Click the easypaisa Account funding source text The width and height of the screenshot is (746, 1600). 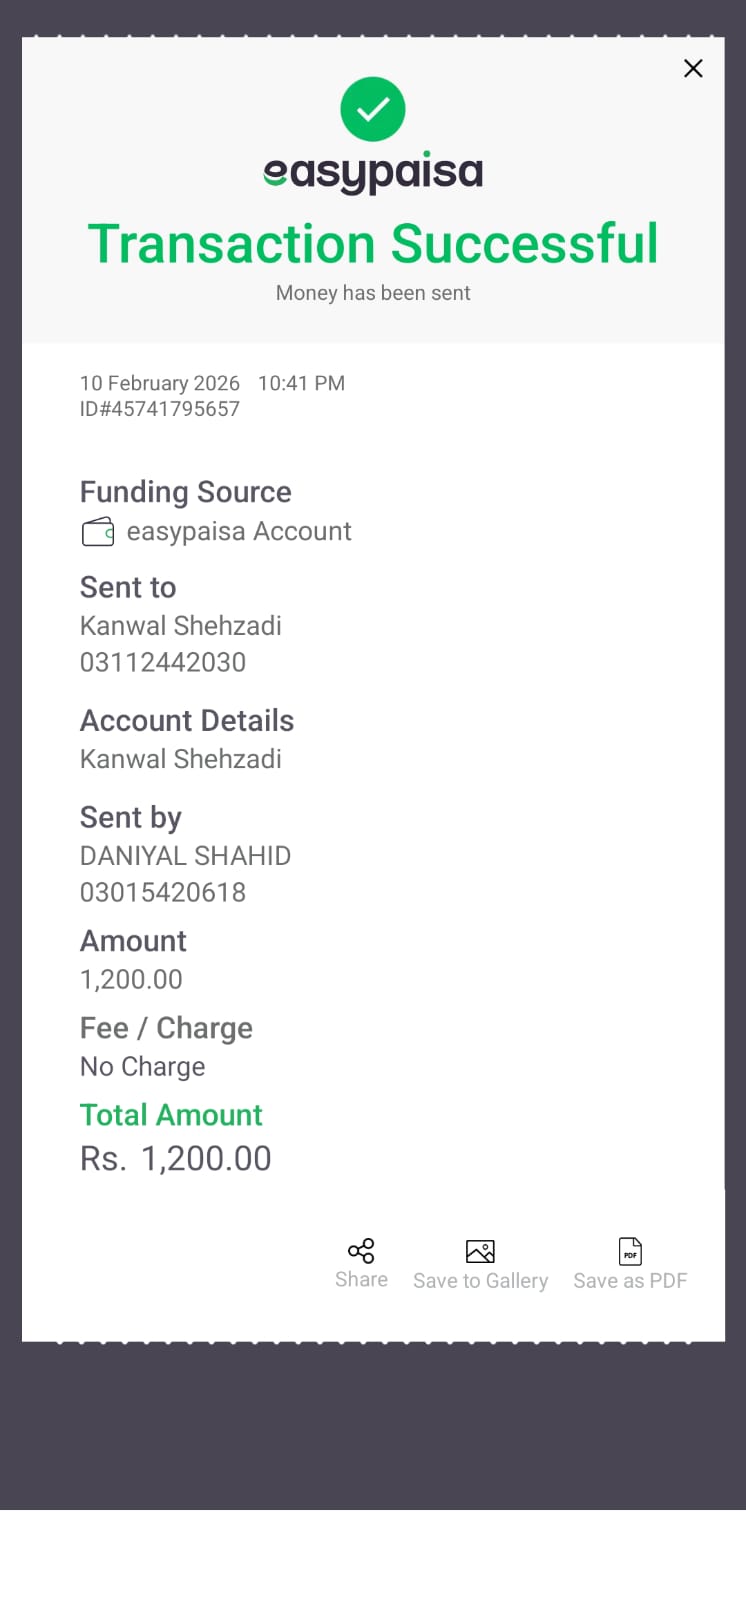[239, 532]
